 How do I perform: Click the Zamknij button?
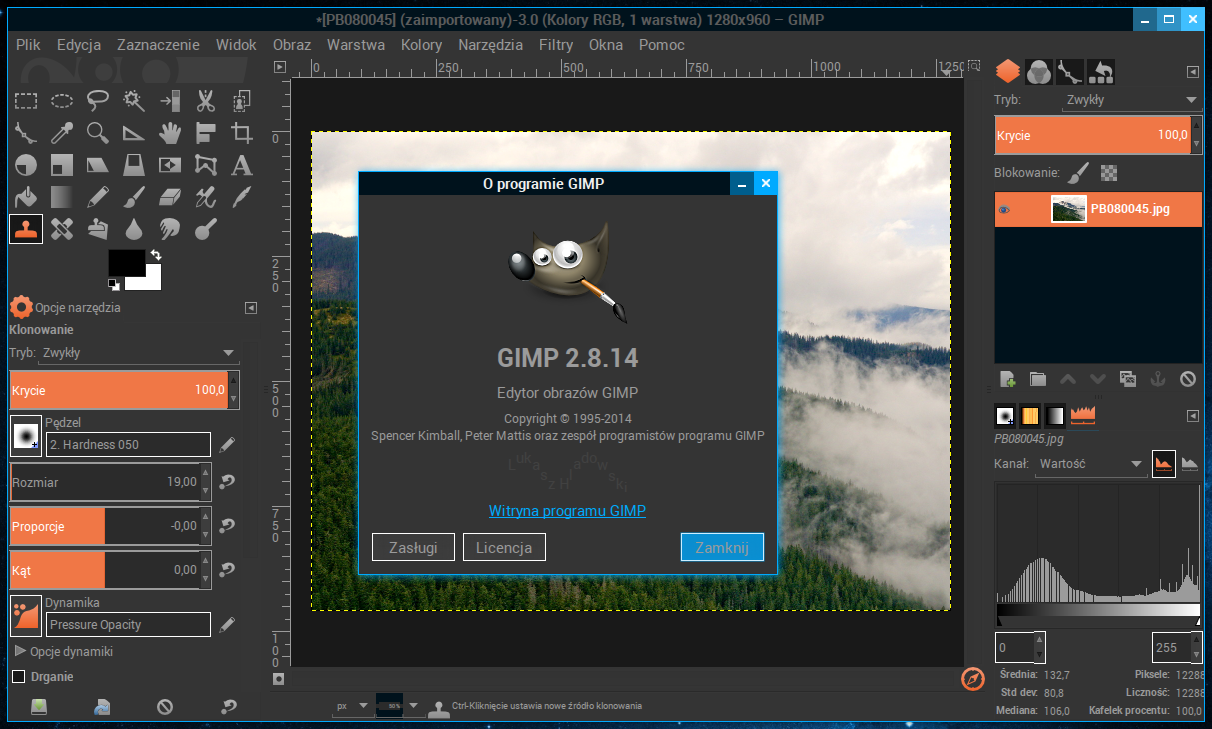coord(722,547)
